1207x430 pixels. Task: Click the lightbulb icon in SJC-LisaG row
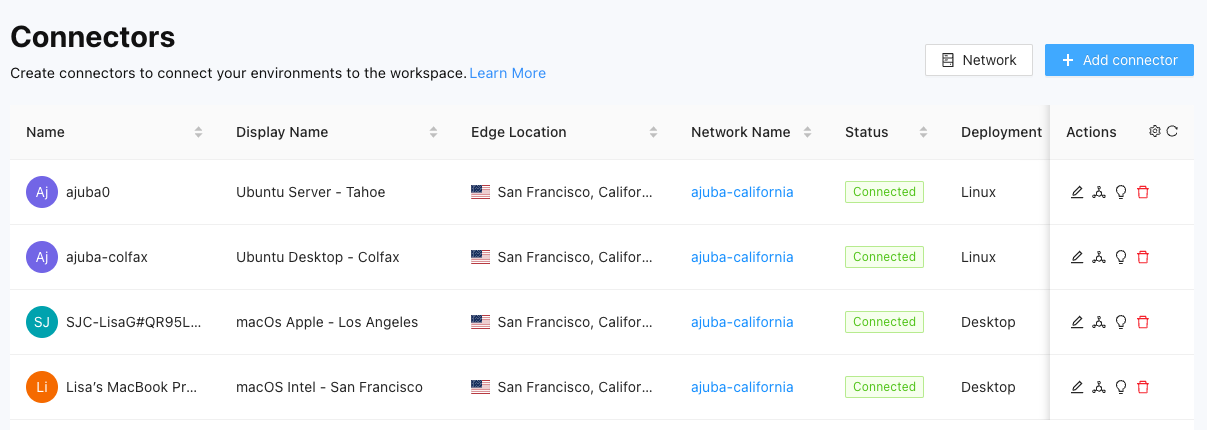(1121, 322)
